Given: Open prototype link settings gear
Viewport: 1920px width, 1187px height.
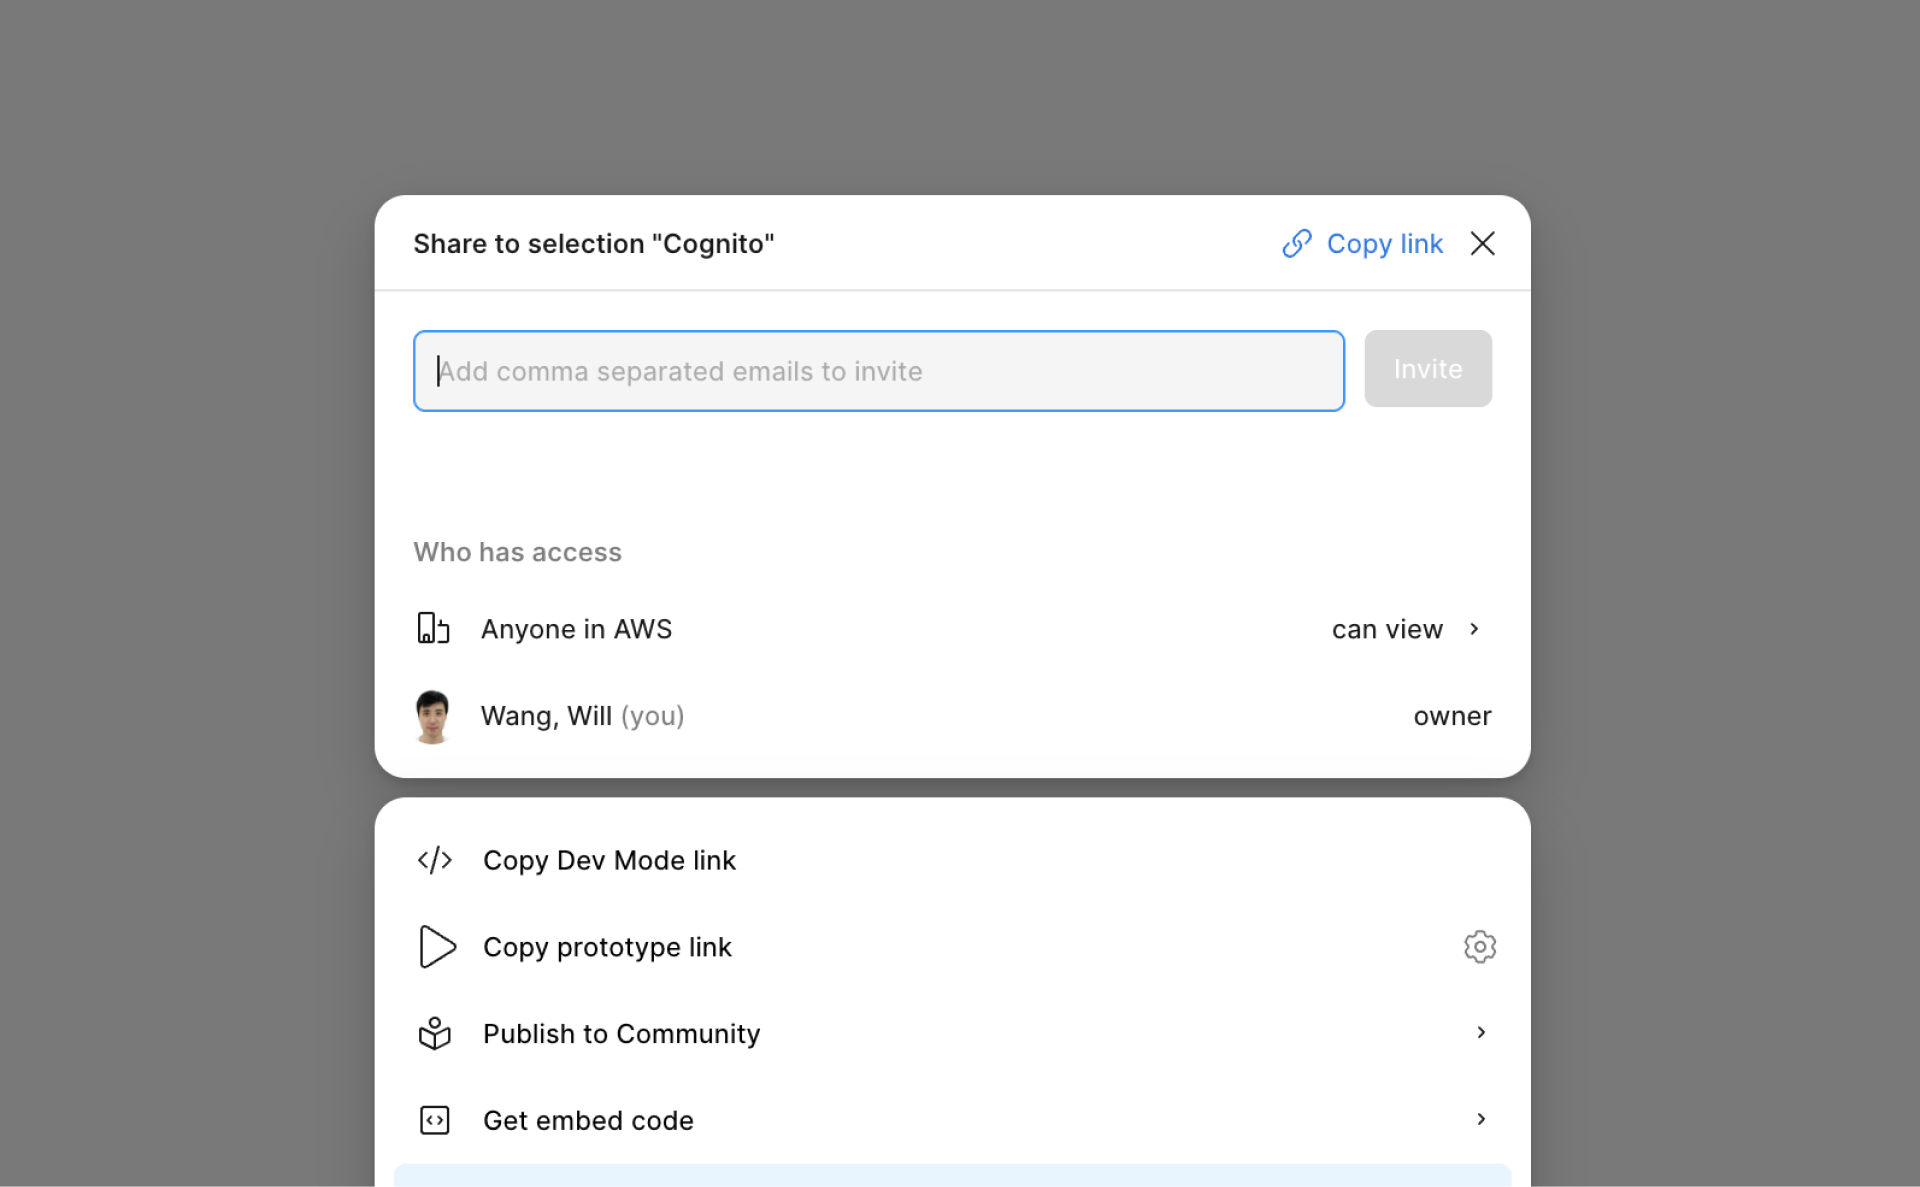Looking at the screenshot, I should [x=1480, y=947].
